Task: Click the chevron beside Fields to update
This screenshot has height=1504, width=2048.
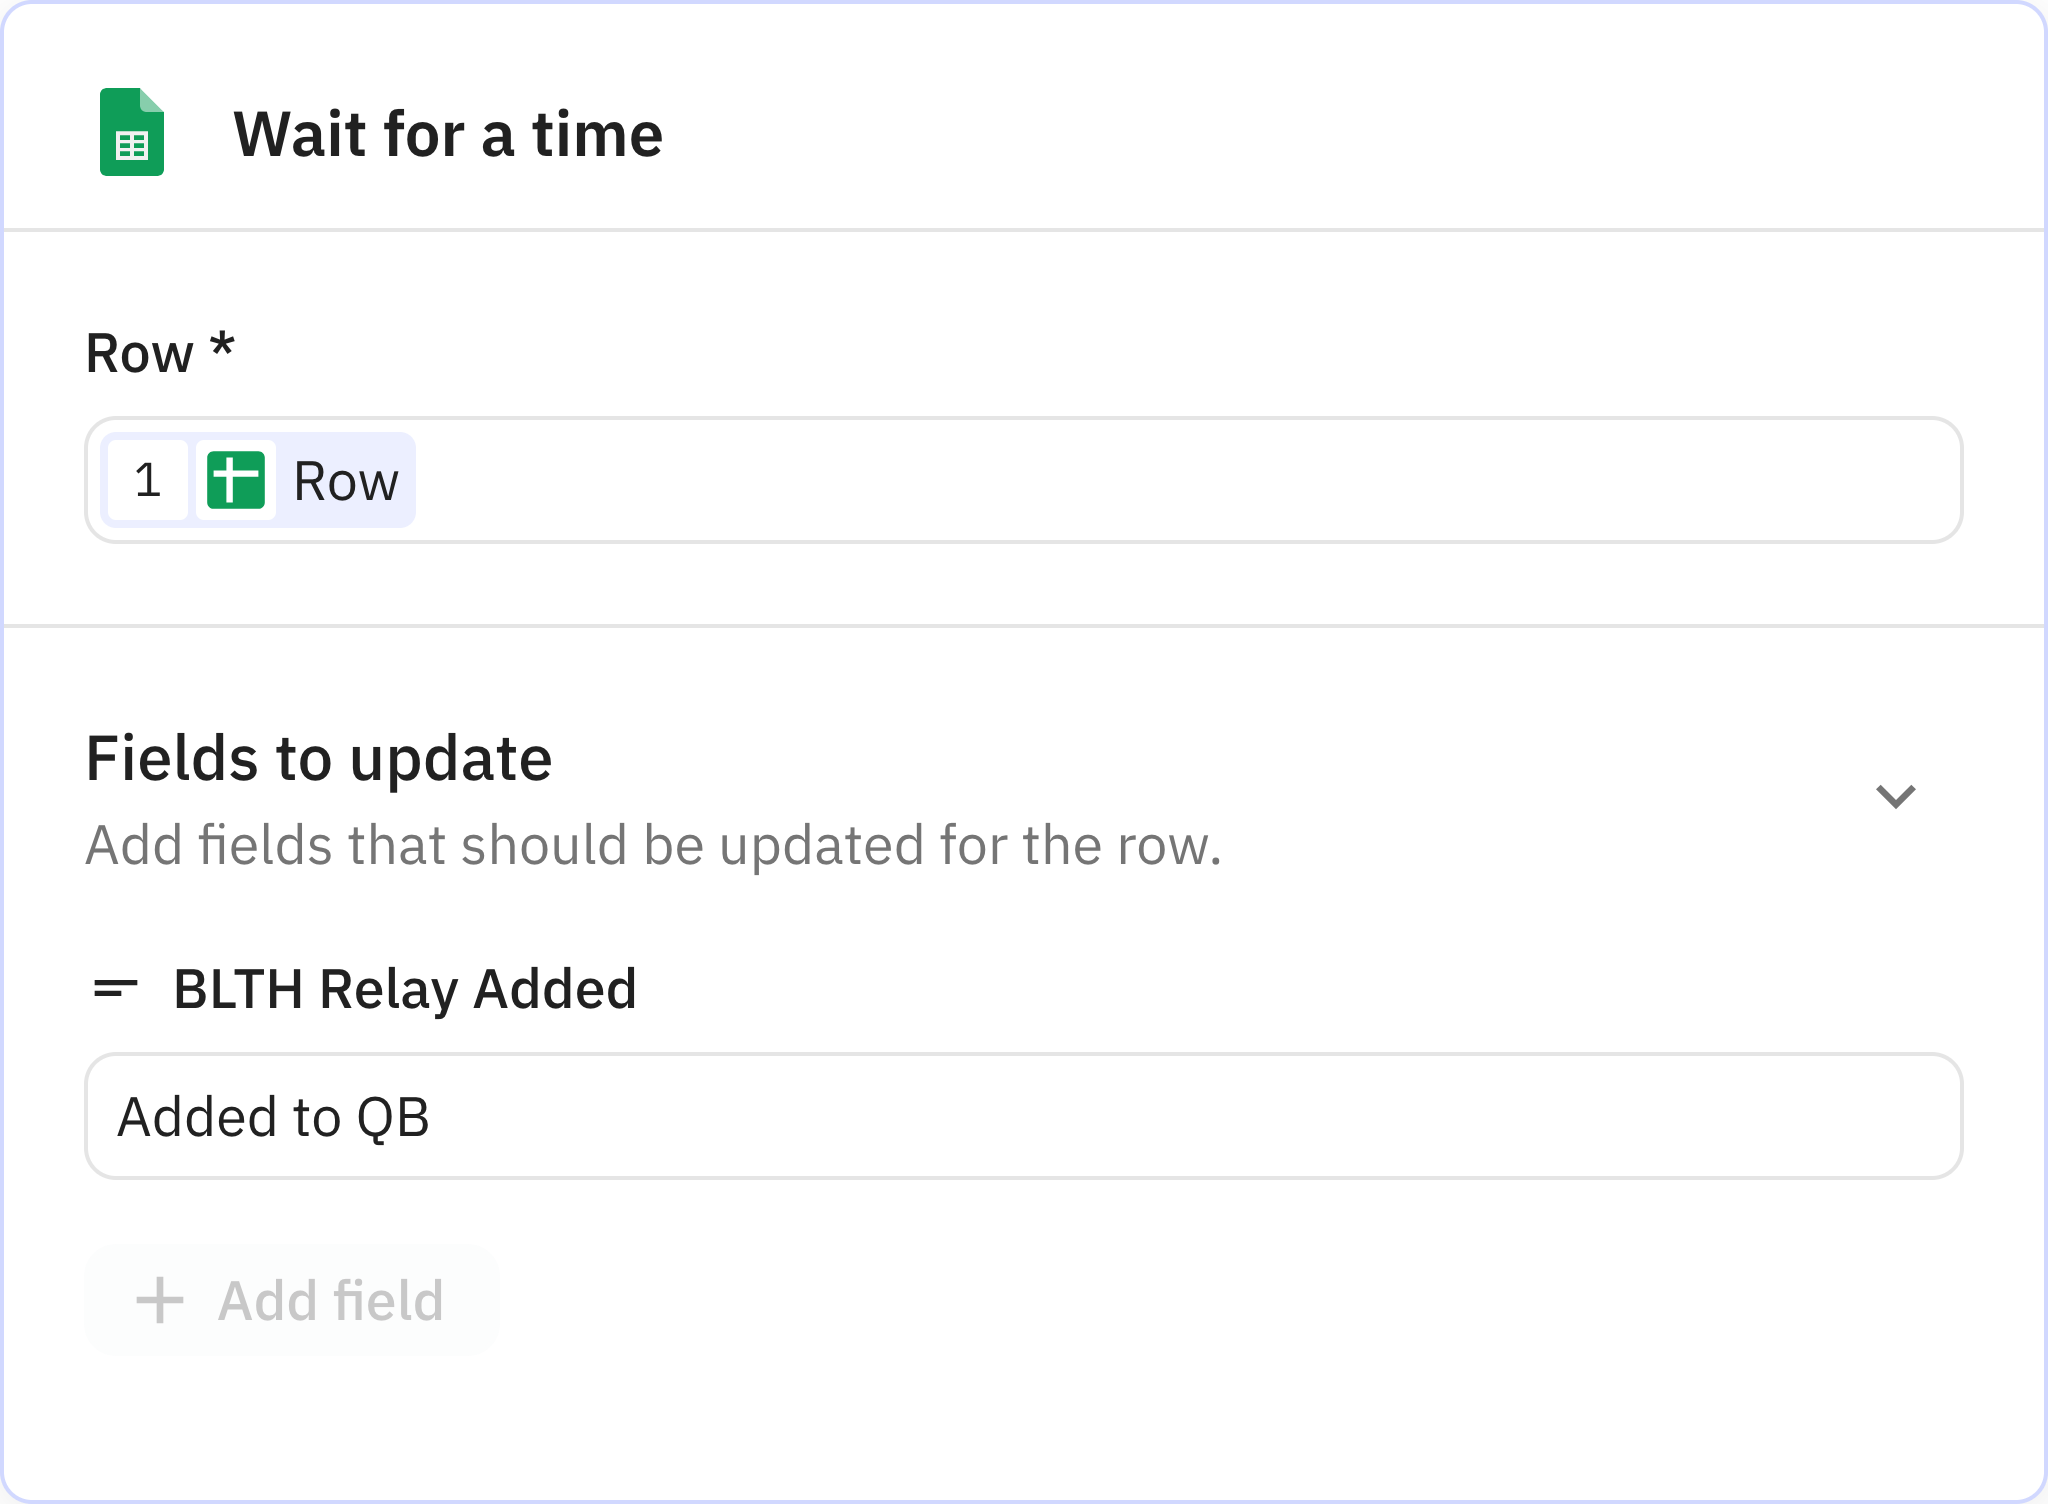Action: (x=1895, y=795)
